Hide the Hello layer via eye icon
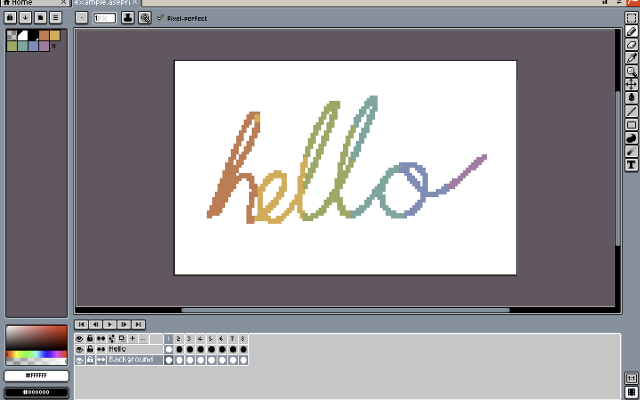This screenshot has width=640, height=400. [x=79, y=349]
